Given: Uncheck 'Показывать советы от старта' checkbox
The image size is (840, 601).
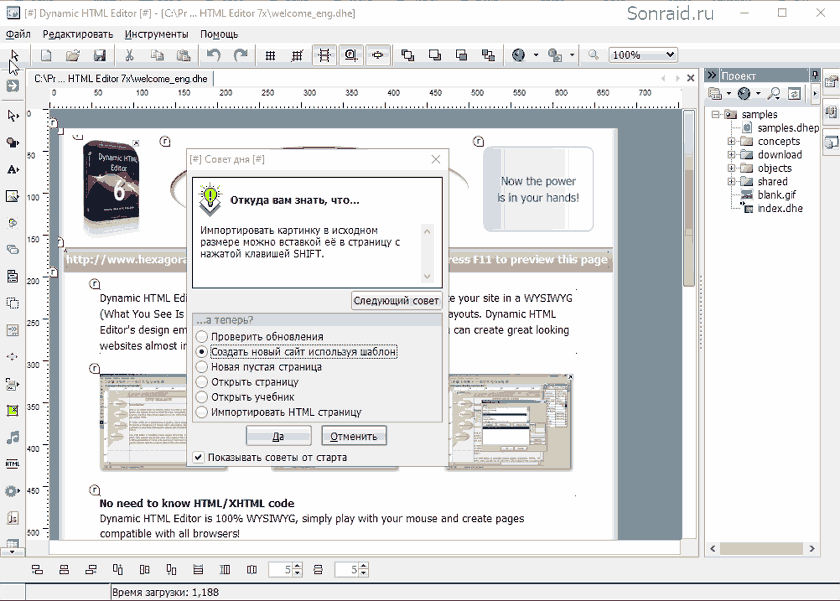Looking at the screenshot, I should tap(199, 457).
